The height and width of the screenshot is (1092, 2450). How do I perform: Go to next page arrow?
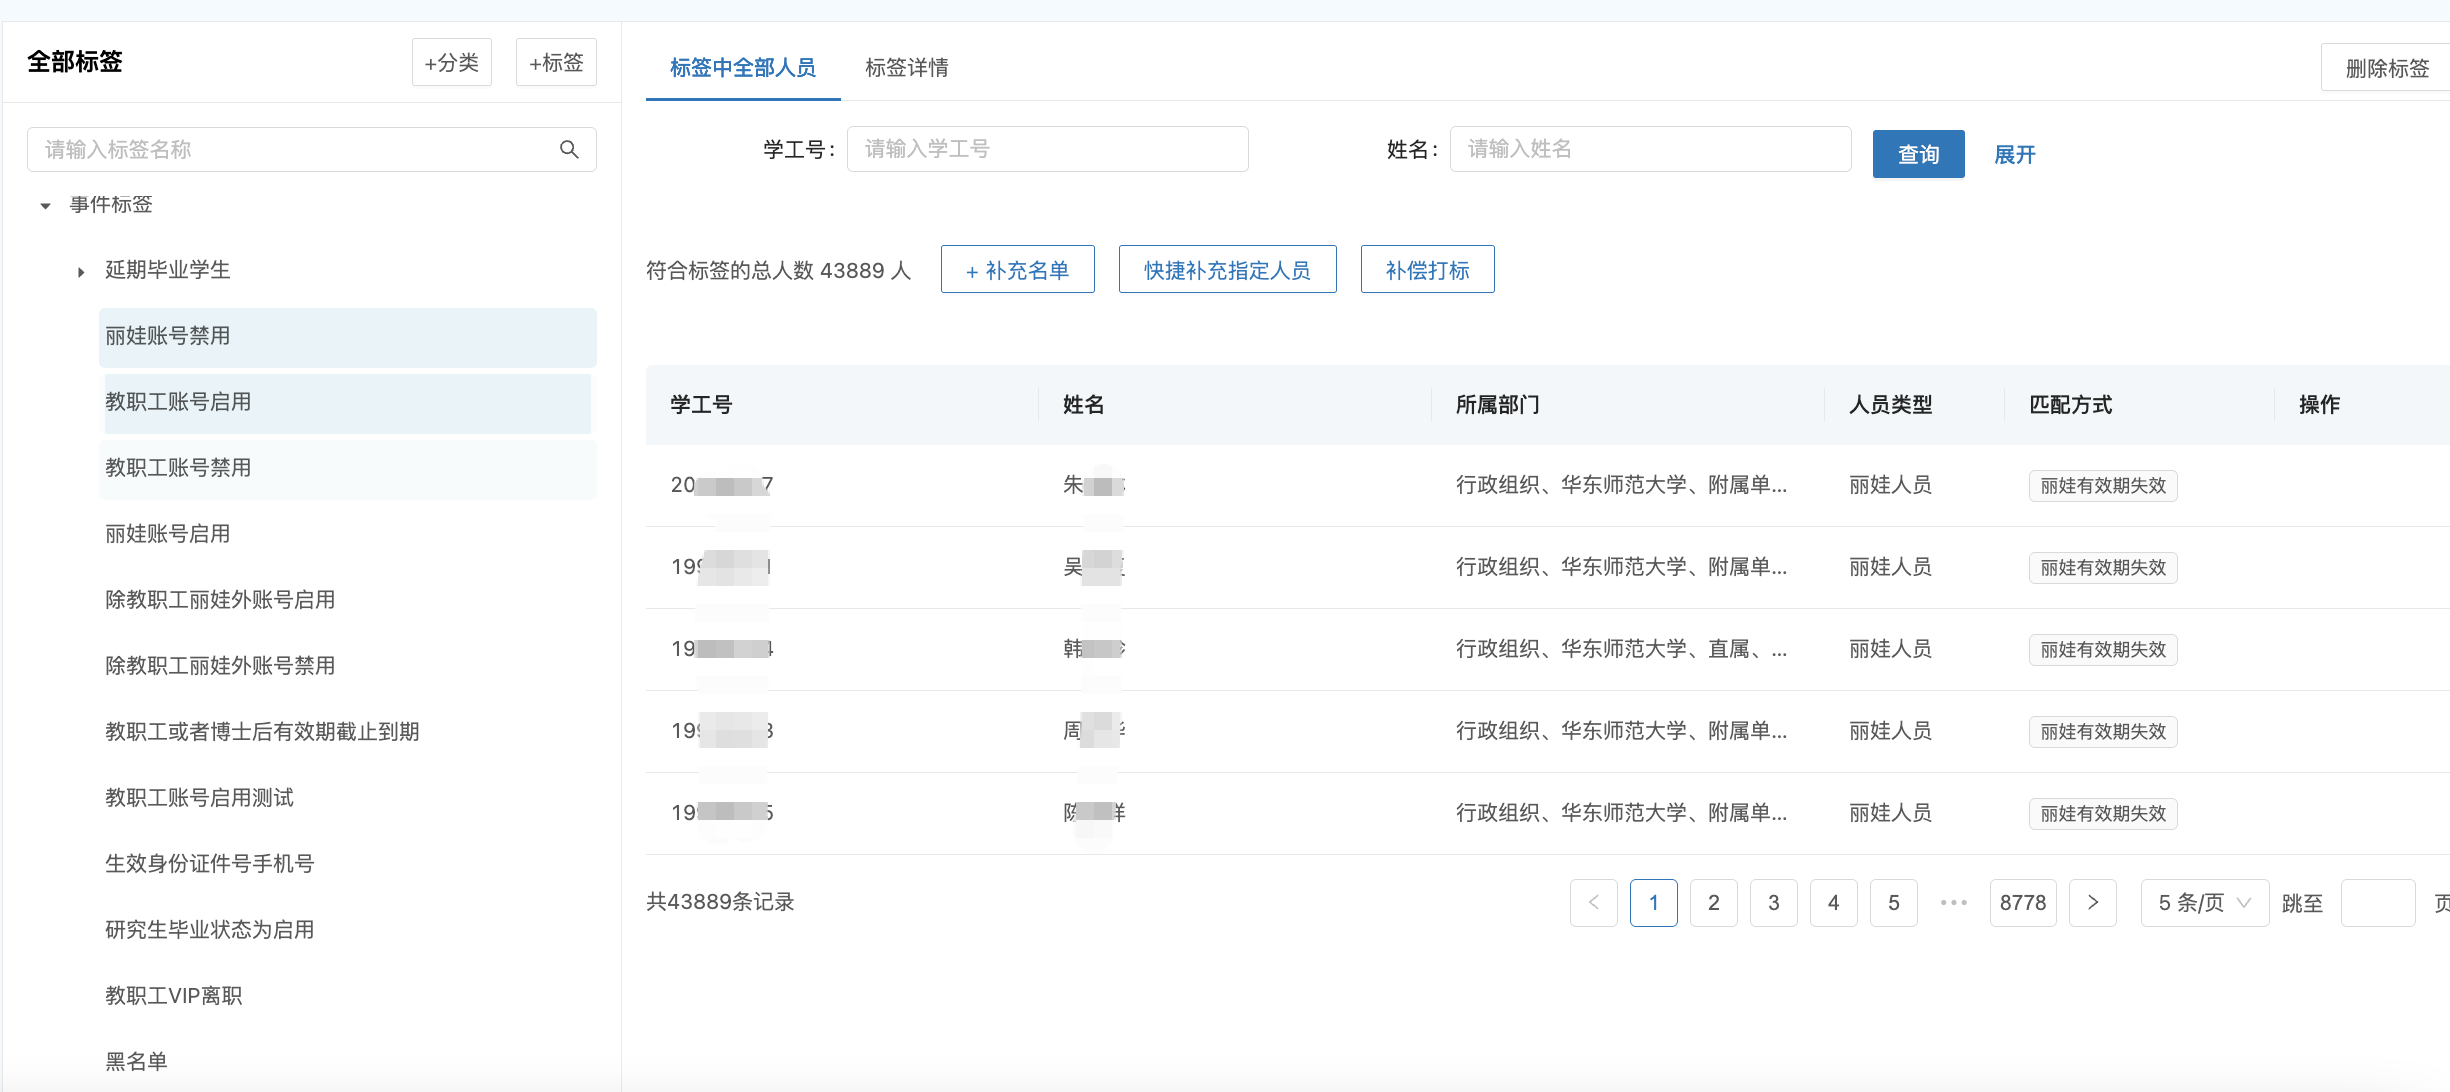(x=2093, y=903)
